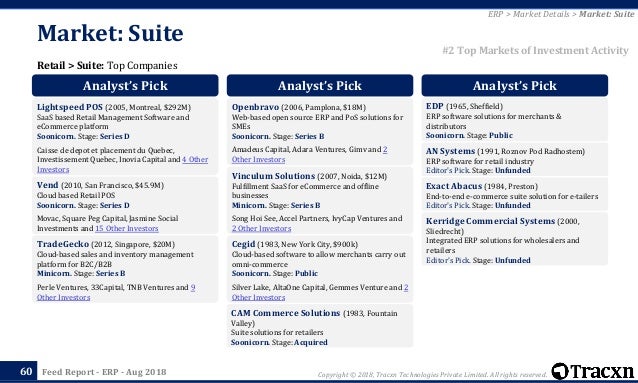The height and width of the screenshot is (383, 638).
Task: Select the Vend company title
Action: [48, 185]
